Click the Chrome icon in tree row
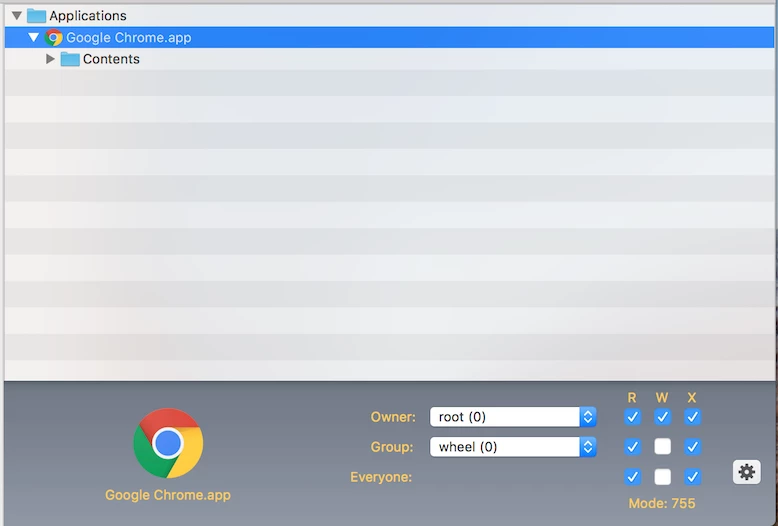The height and width of the screenshot is (526, 778). 54,37
